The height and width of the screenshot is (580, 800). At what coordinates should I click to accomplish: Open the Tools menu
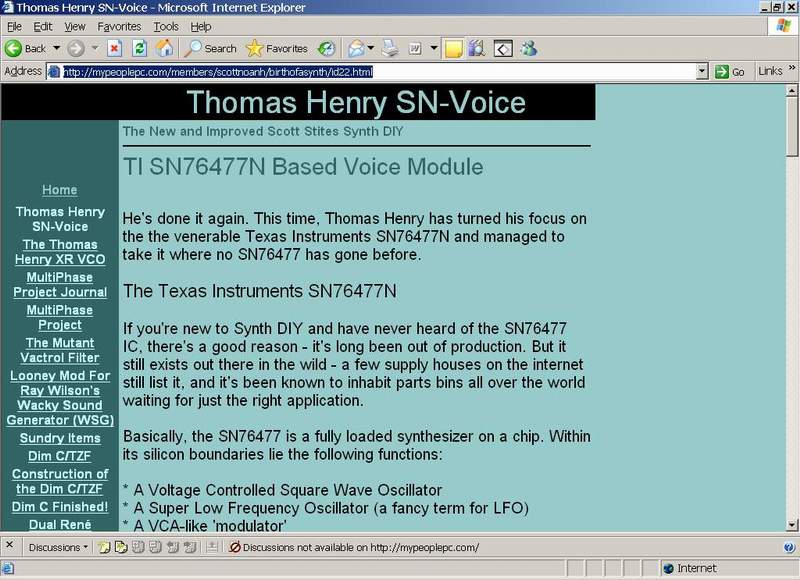click(166, 26)
